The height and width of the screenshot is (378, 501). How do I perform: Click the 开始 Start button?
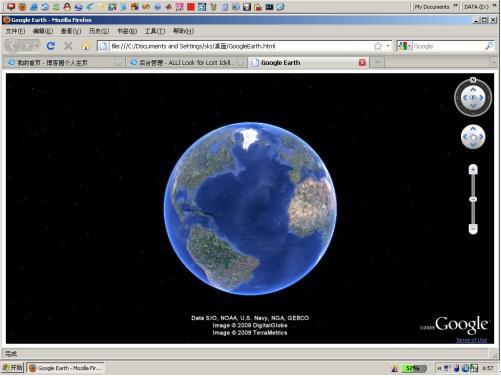tap(12, 368)
